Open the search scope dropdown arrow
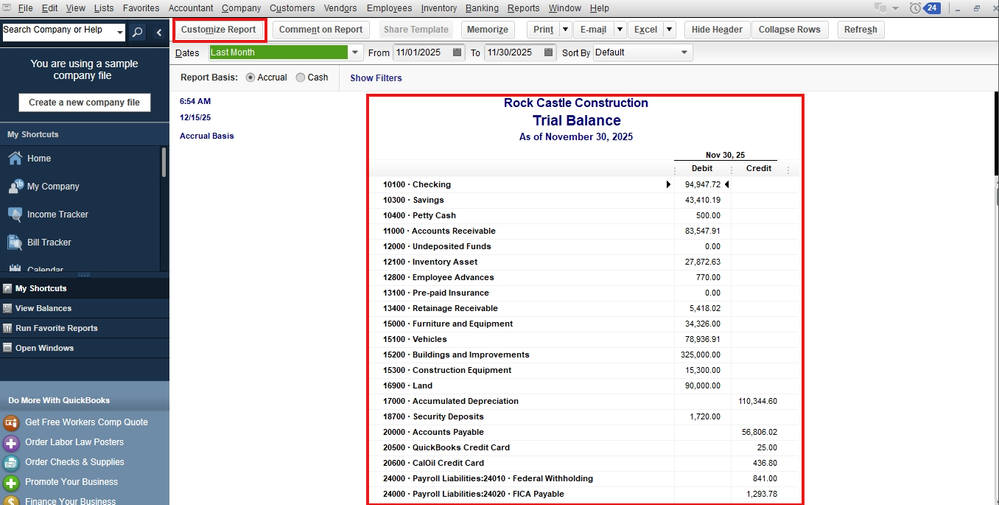This screenshot has height=505, width=999. point(120,32)
